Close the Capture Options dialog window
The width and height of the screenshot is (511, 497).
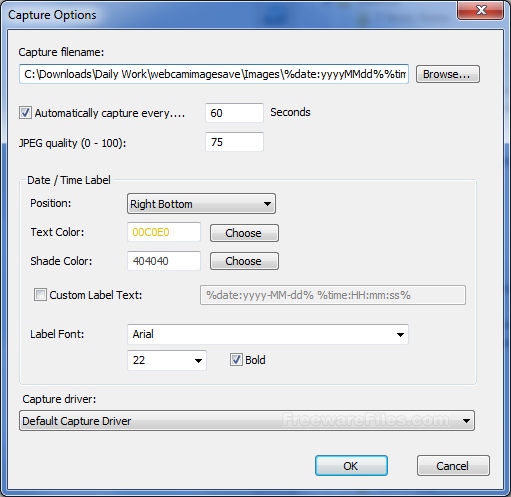[480, 10]
